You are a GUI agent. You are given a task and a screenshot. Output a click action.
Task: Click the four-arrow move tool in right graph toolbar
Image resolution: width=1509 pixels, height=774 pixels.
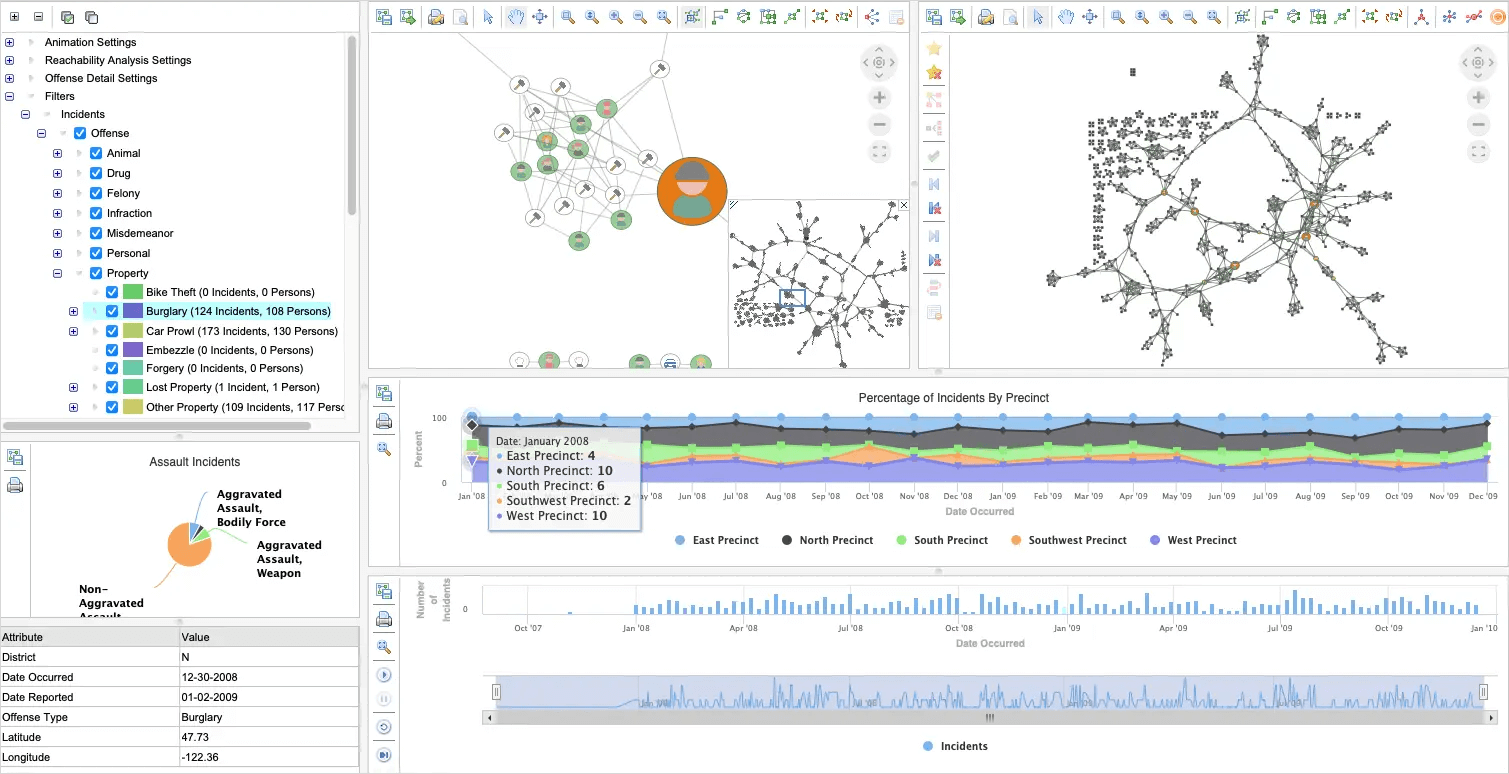[x=1090, y=17]
